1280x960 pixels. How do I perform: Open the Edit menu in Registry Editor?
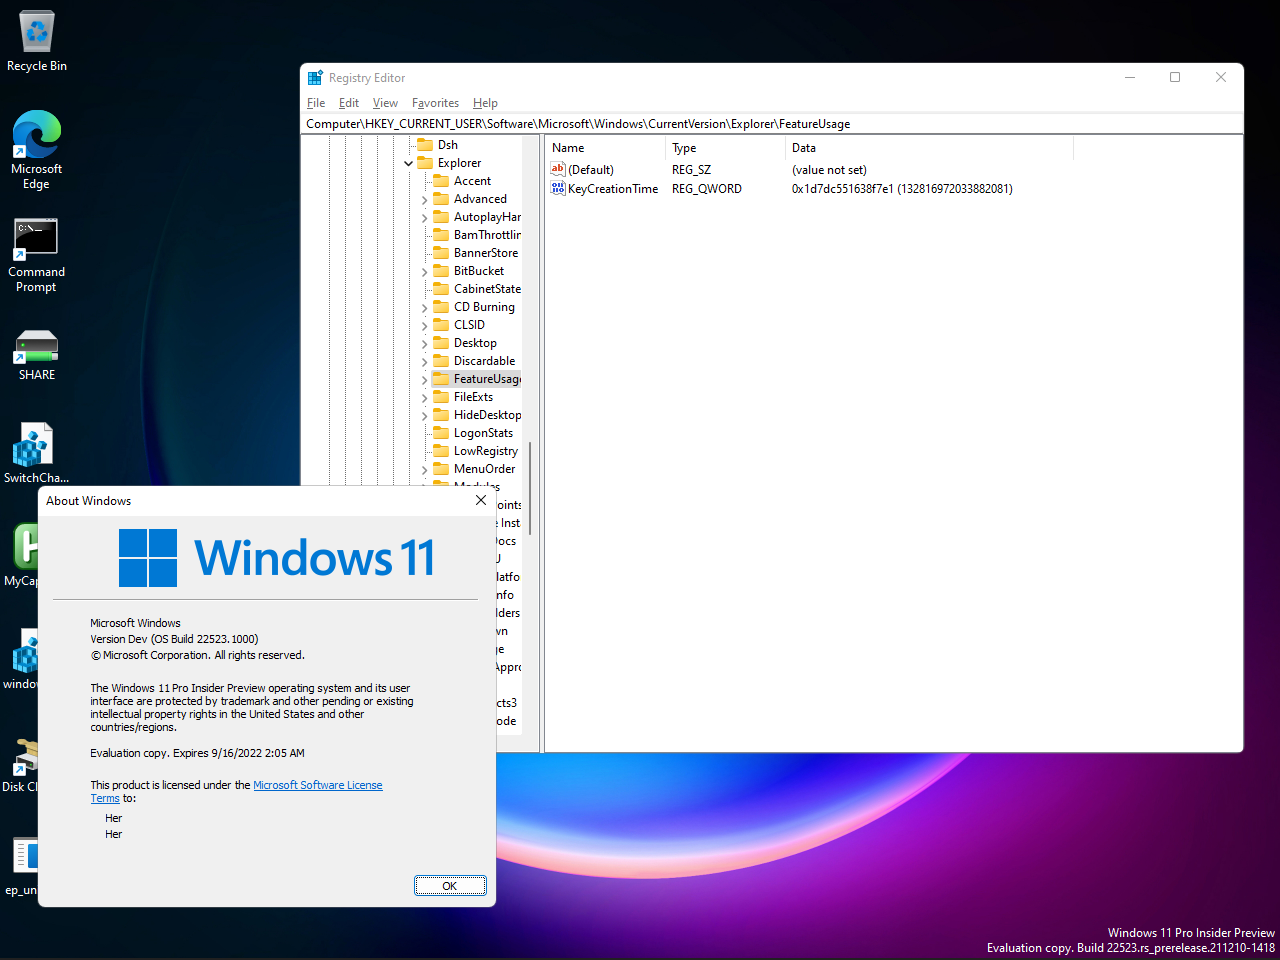[349, 103]
